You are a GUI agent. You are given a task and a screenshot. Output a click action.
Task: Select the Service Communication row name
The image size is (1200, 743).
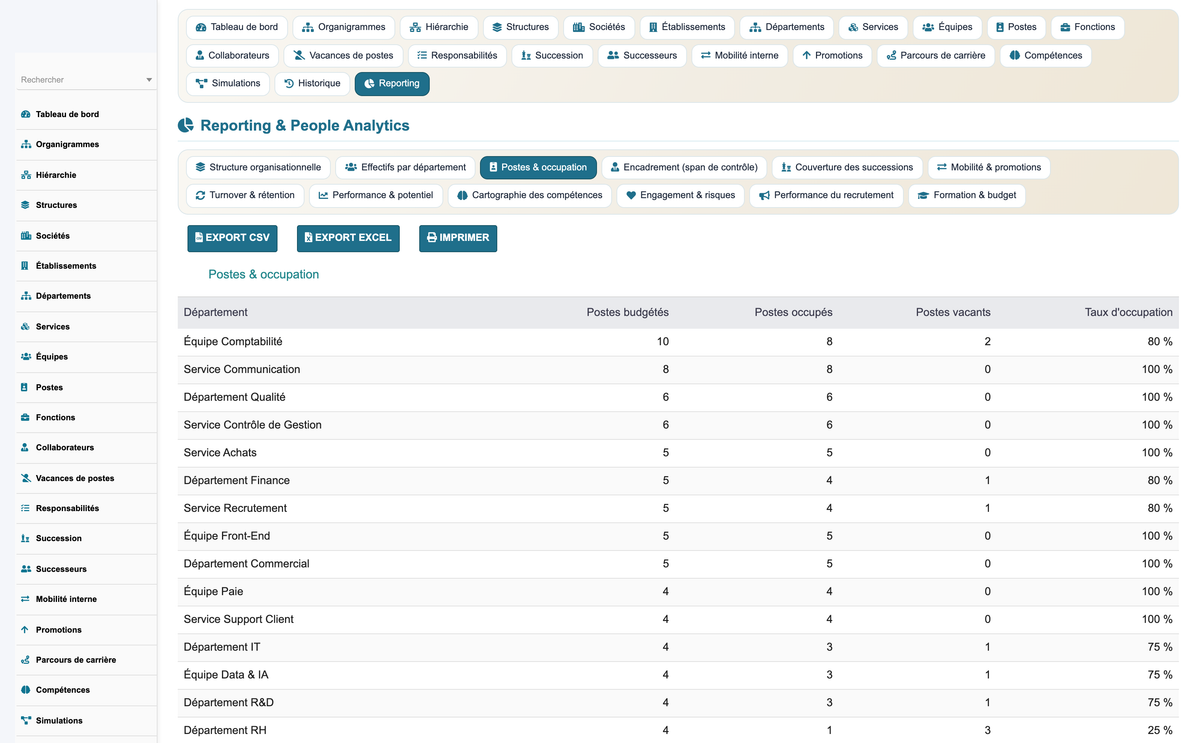click(x=242, y=370)
